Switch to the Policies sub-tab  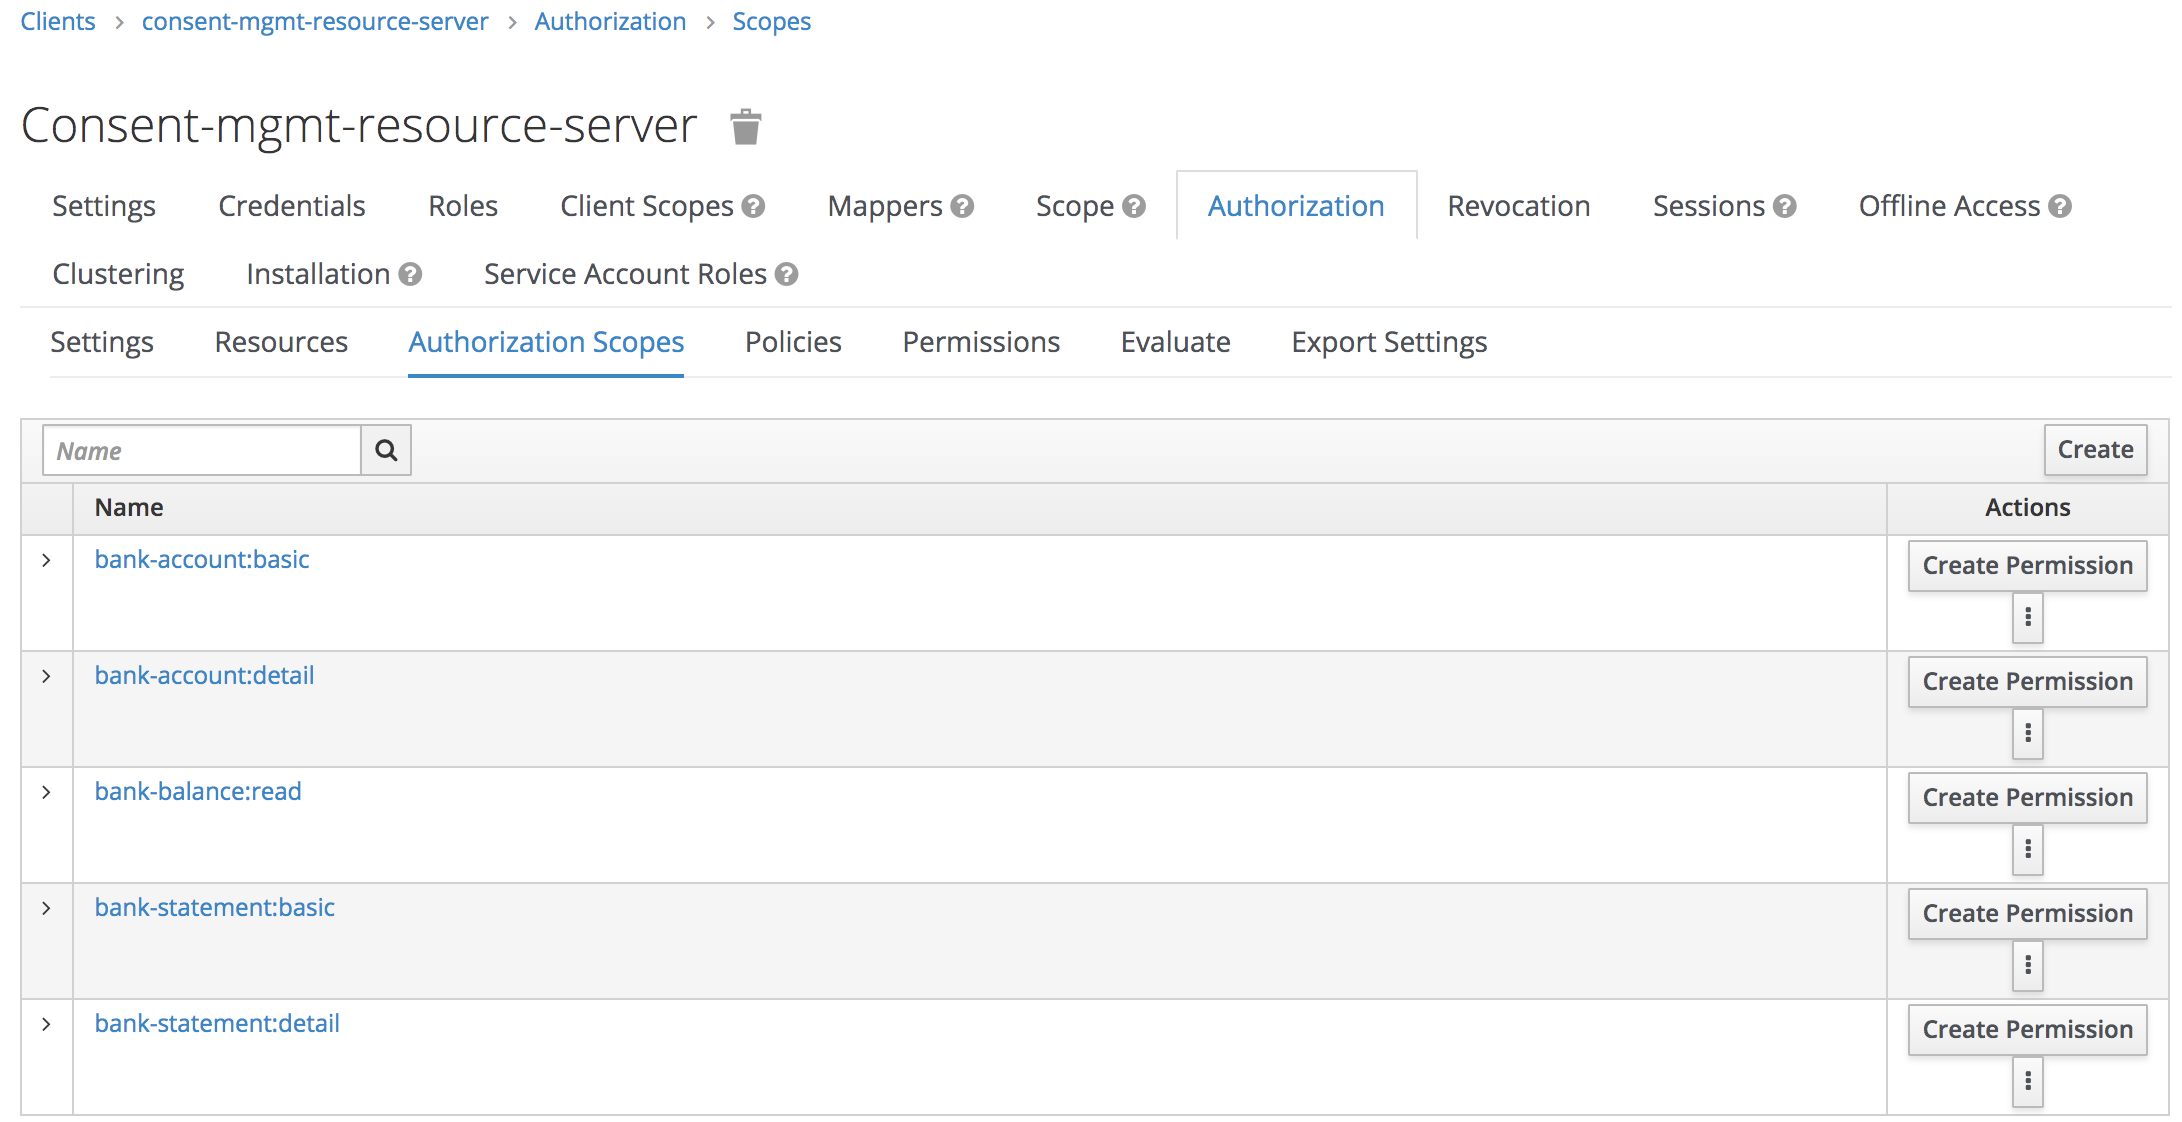point(793,342)
